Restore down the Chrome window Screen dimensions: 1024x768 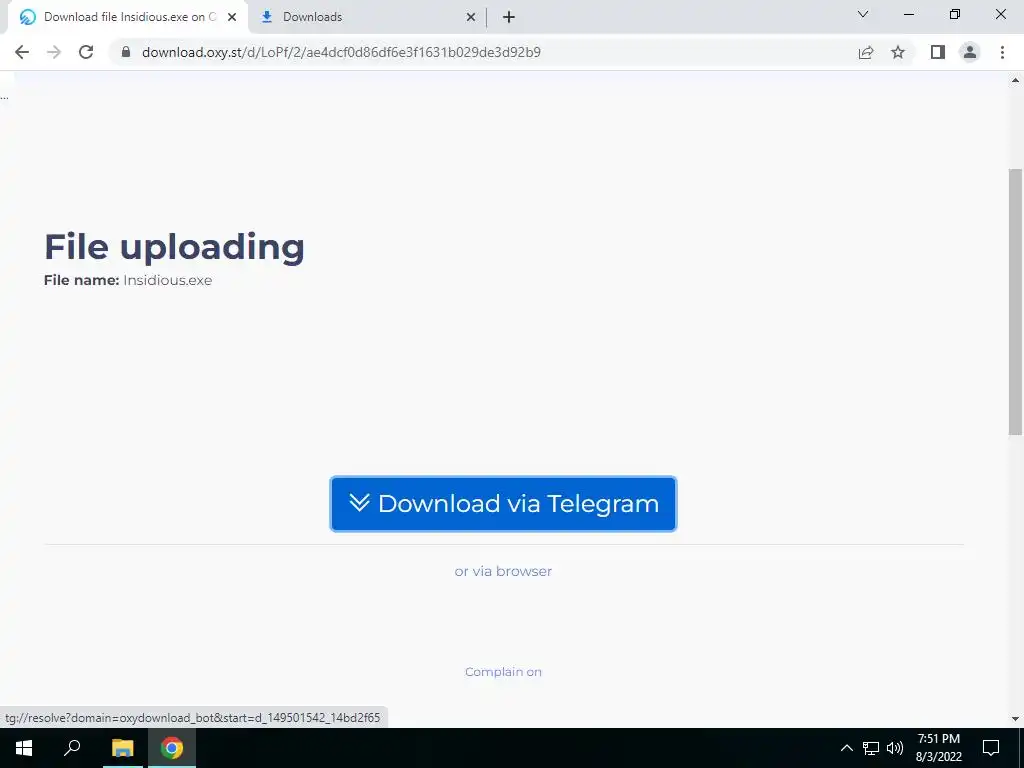tap(955, 14)
